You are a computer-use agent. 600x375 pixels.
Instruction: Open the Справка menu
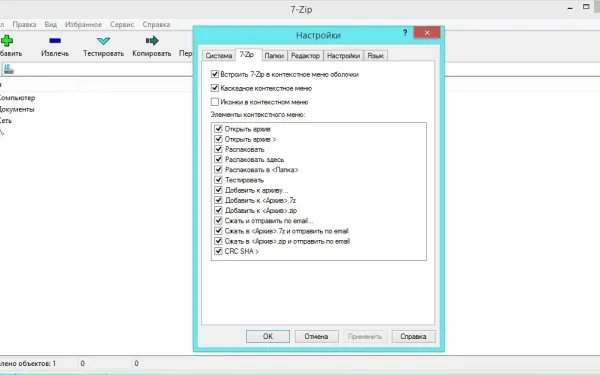[156, 24]
